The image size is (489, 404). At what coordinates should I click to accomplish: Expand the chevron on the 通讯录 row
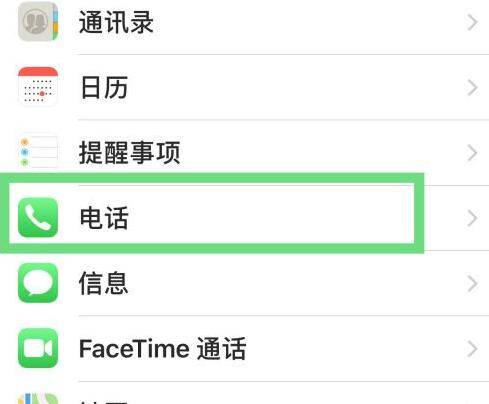(472, 23)
